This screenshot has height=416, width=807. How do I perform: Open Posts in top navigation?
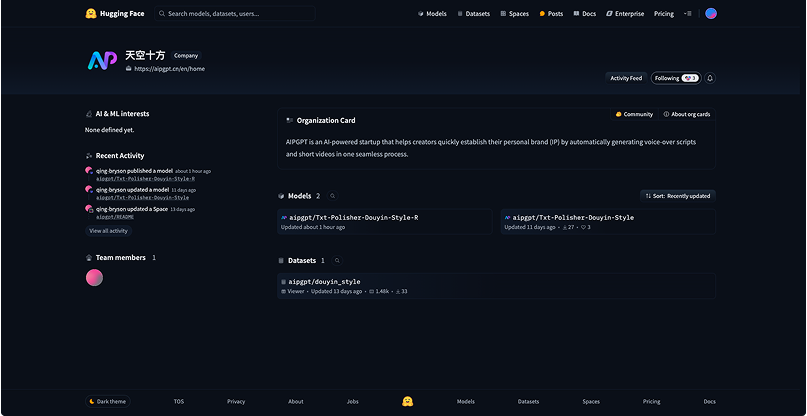[x=551, y=14]
